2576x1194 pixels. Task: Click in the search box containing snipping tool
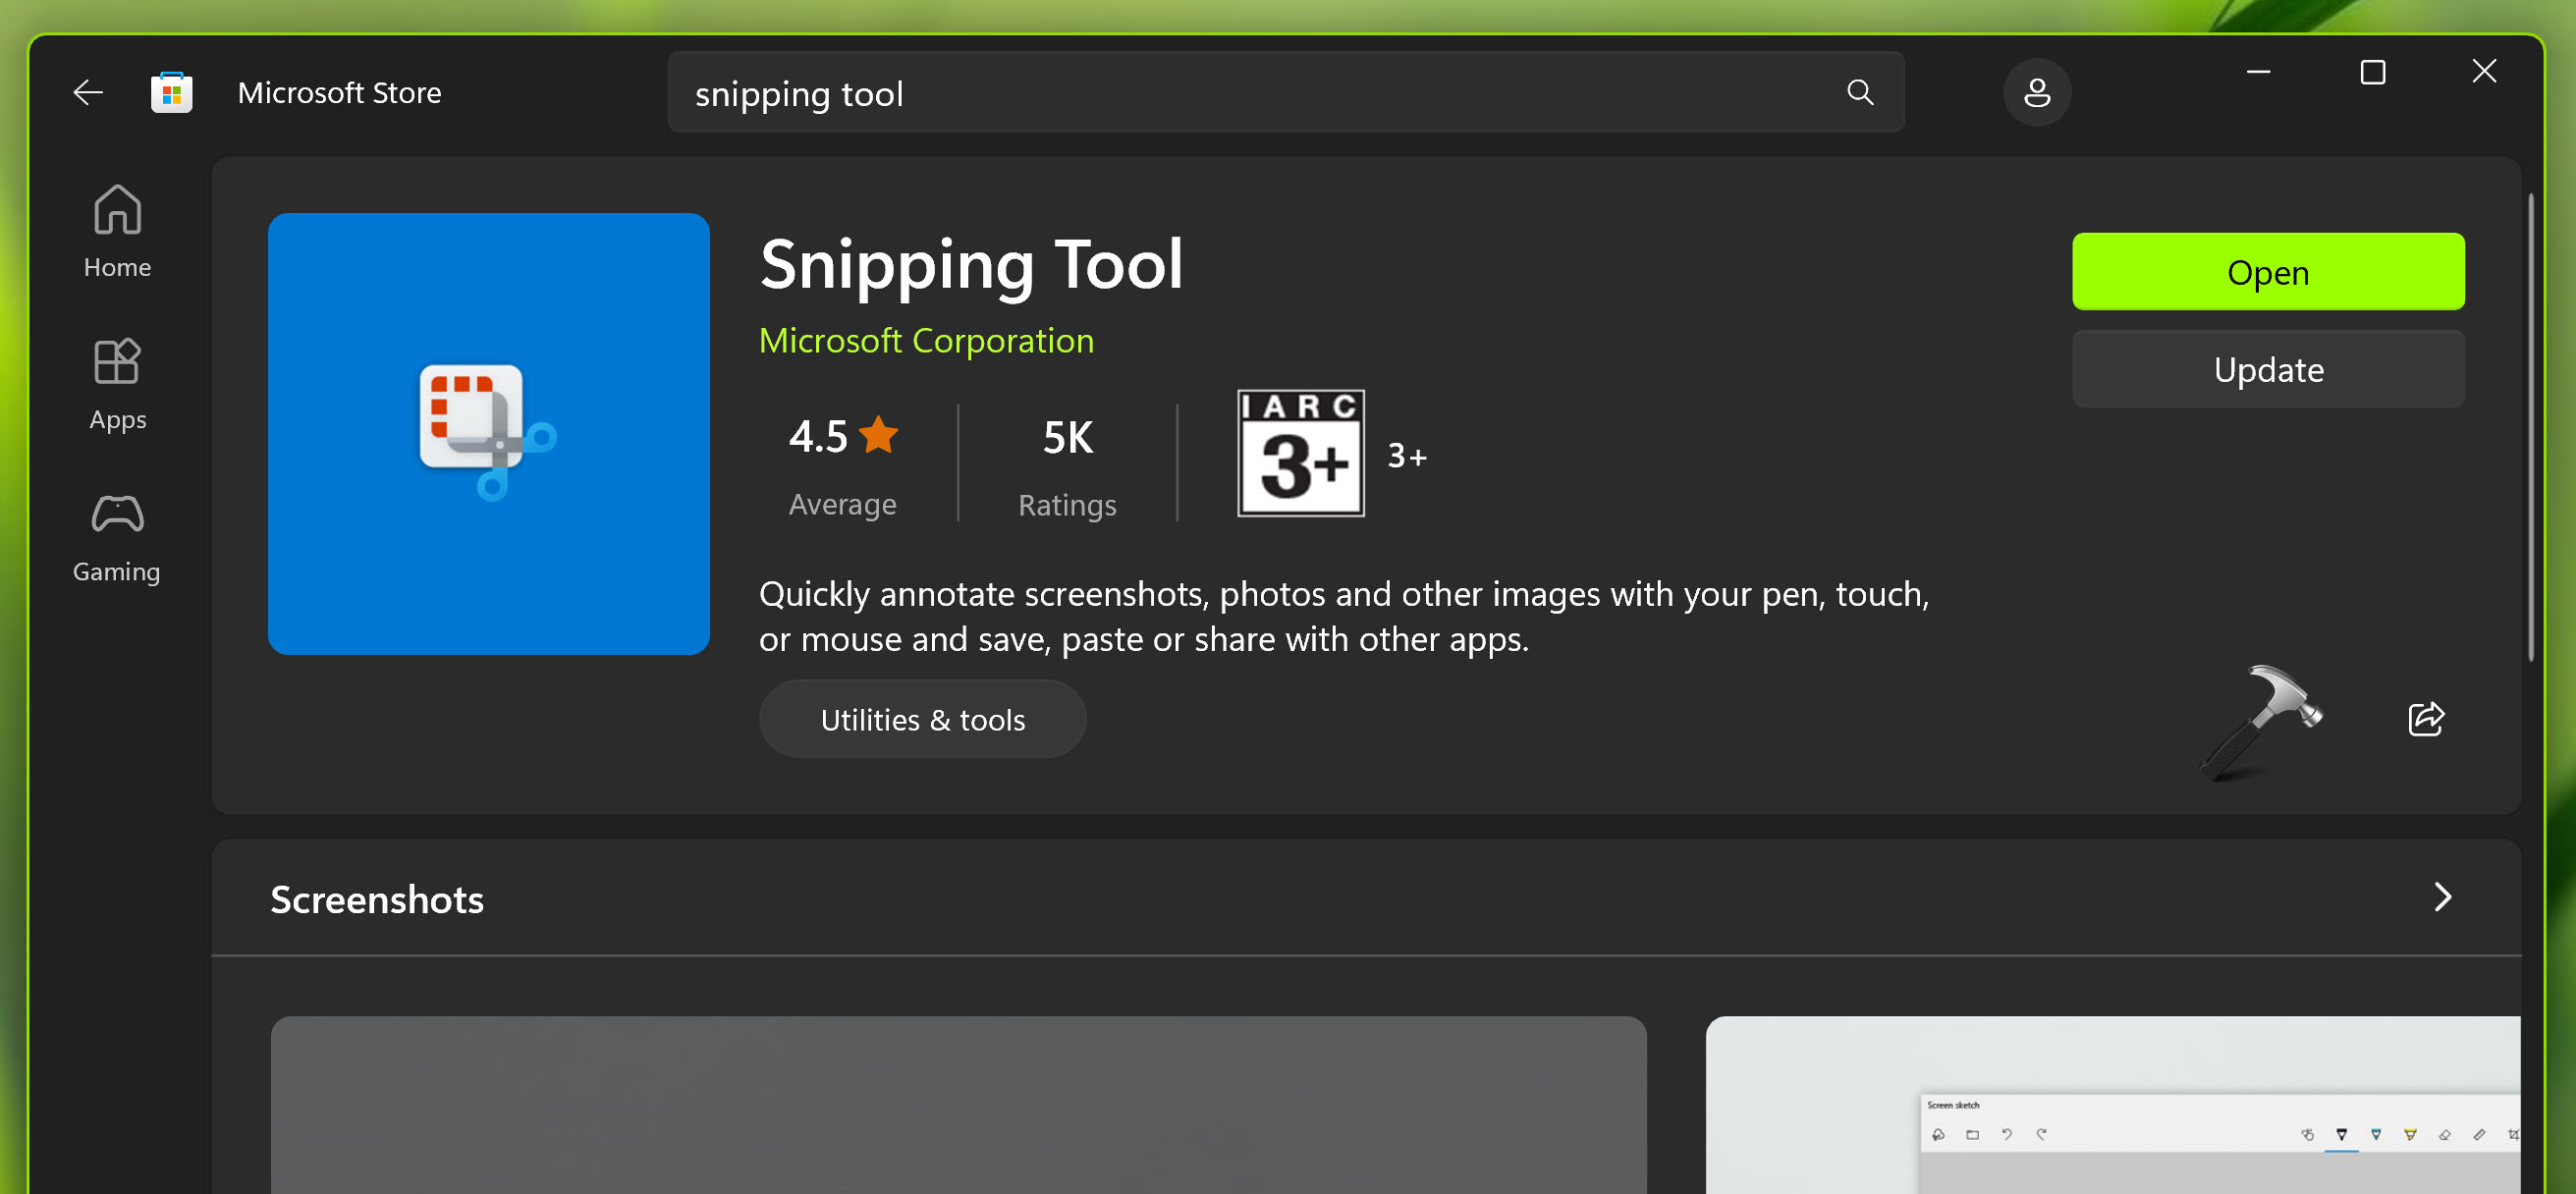1250,93
